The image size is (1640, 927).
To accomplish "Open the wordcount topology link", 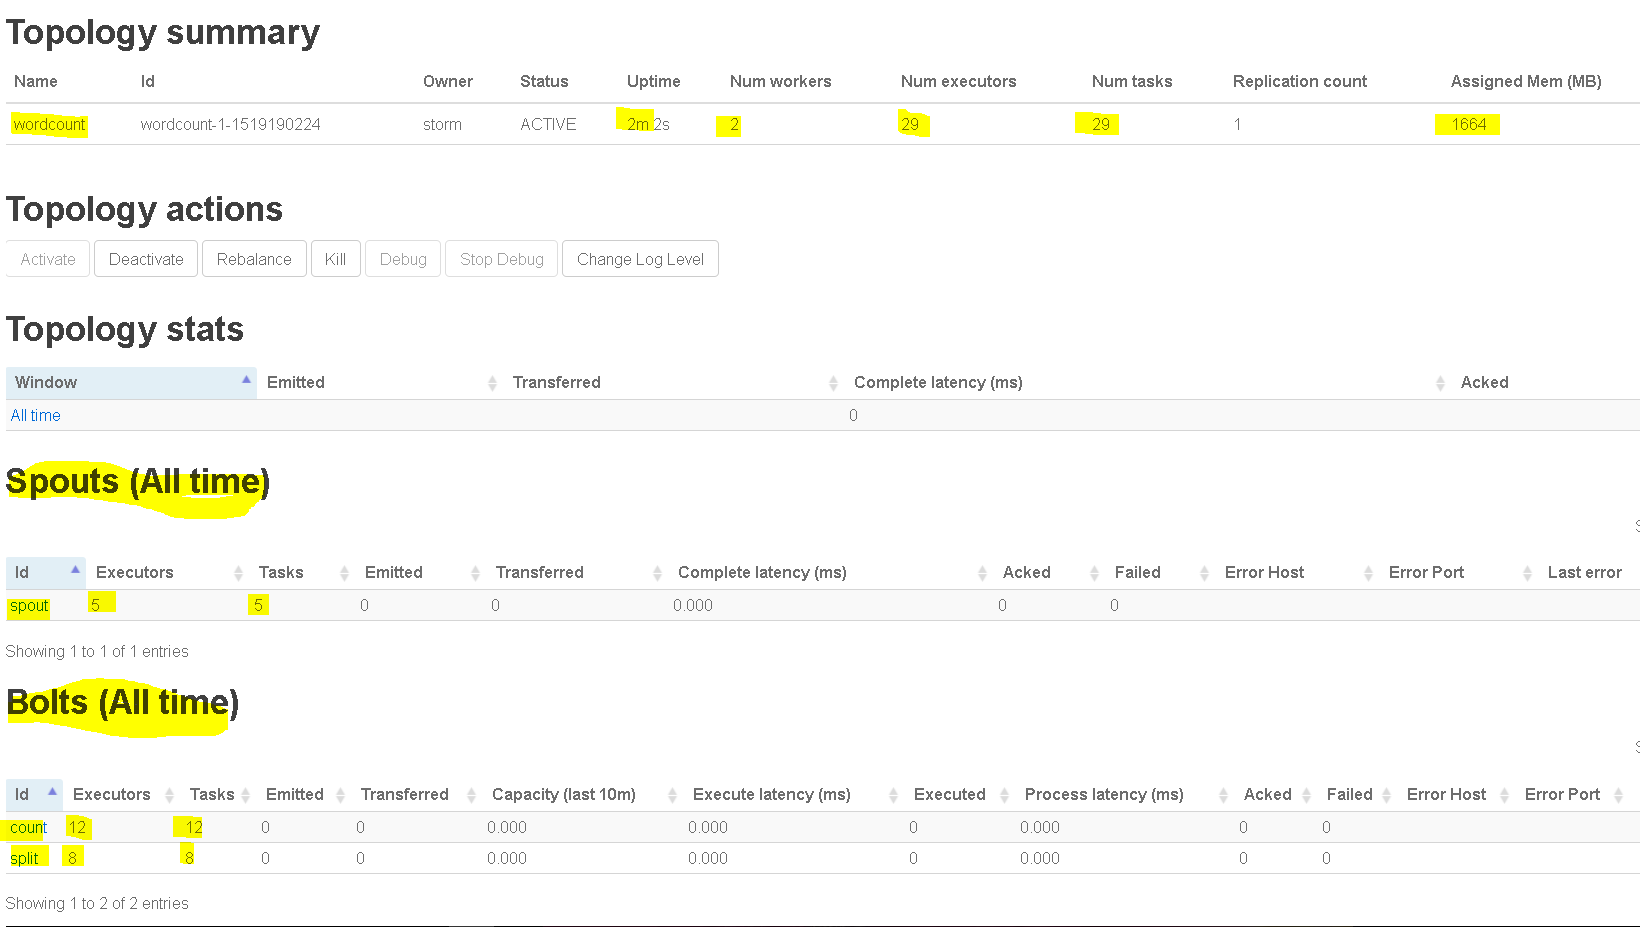I will [x=49, y=124].
